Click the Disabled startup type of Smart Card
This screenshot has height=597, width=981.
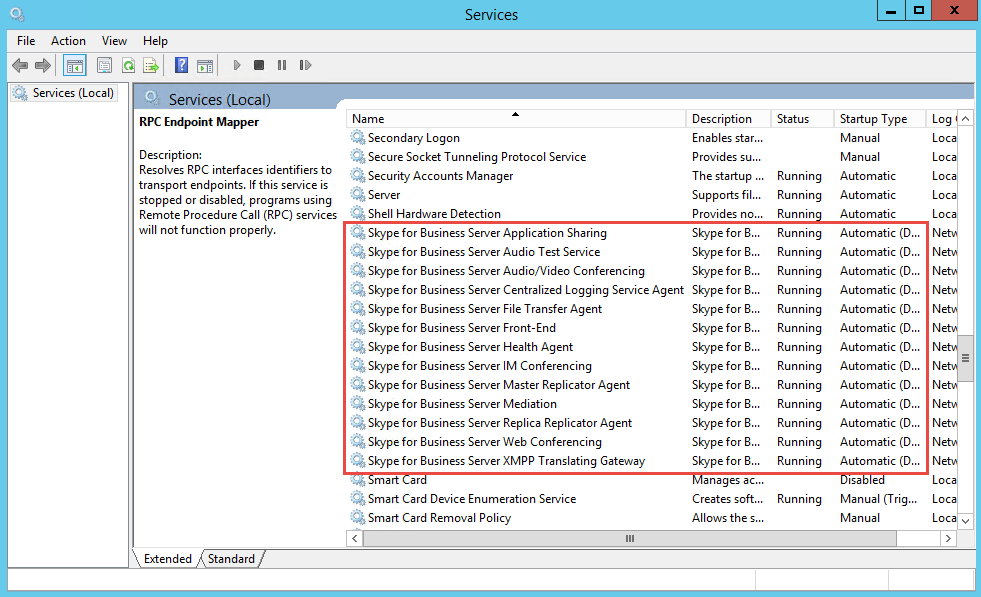click(862, 480)
